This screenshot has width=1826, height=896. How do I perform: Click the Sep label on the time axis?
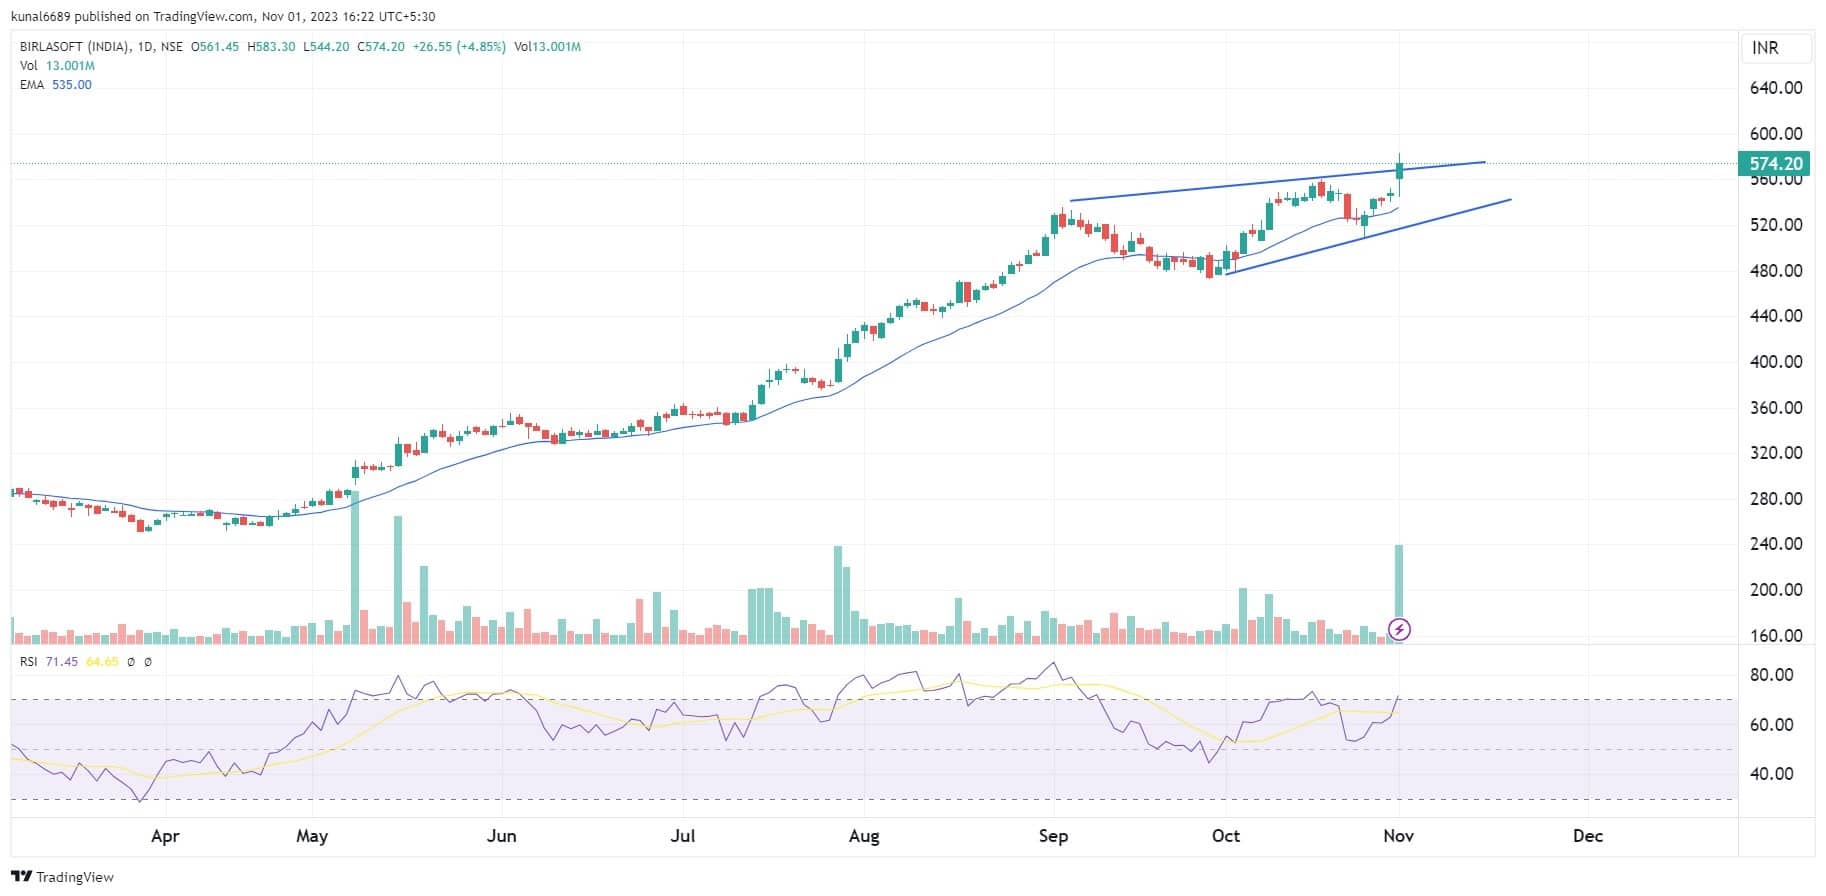pyautogui.click(x=1053, y=836)
